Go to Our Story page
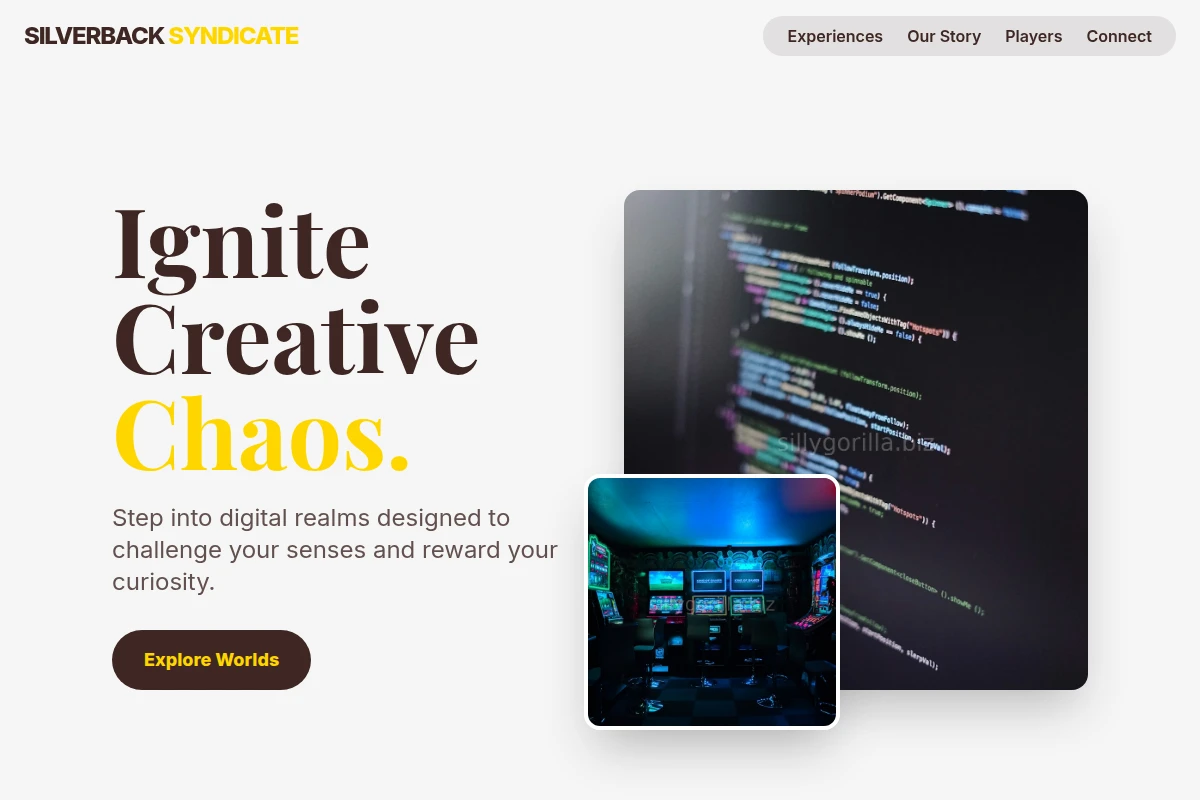This screenshot has width=1200, height=800. click(x=944, y=36)
